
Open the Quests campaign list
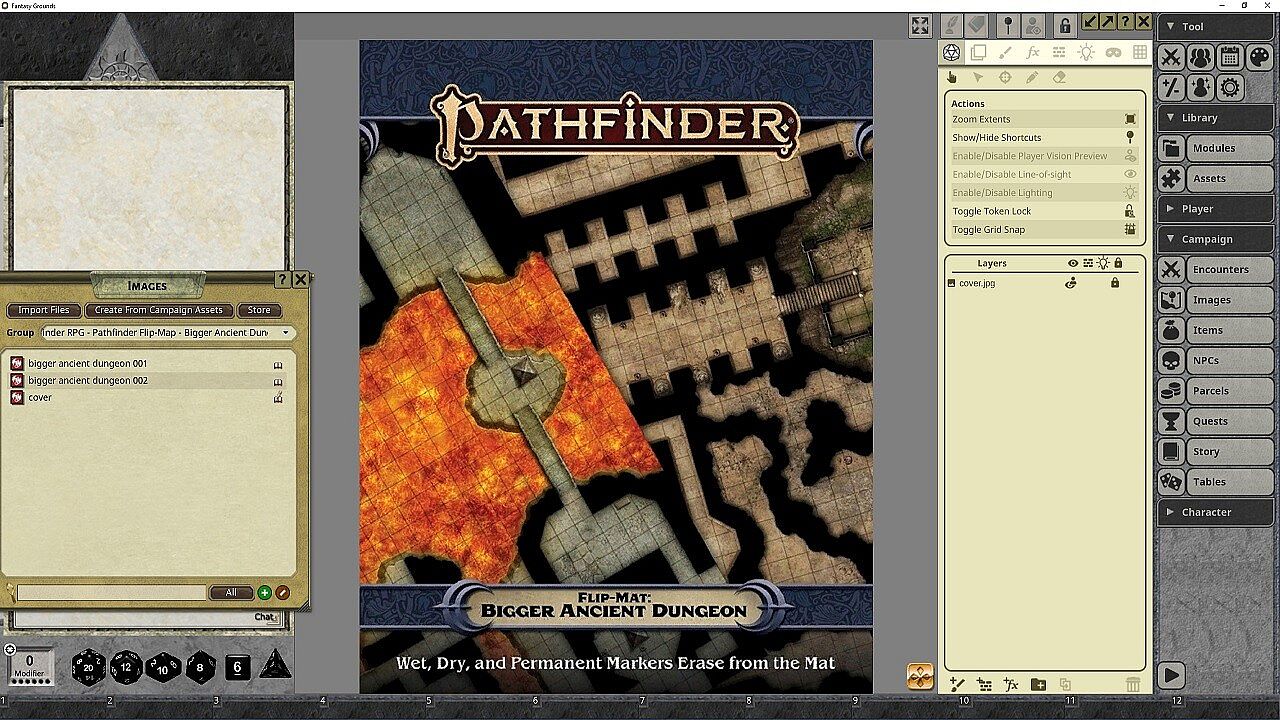click(1215, 421)
